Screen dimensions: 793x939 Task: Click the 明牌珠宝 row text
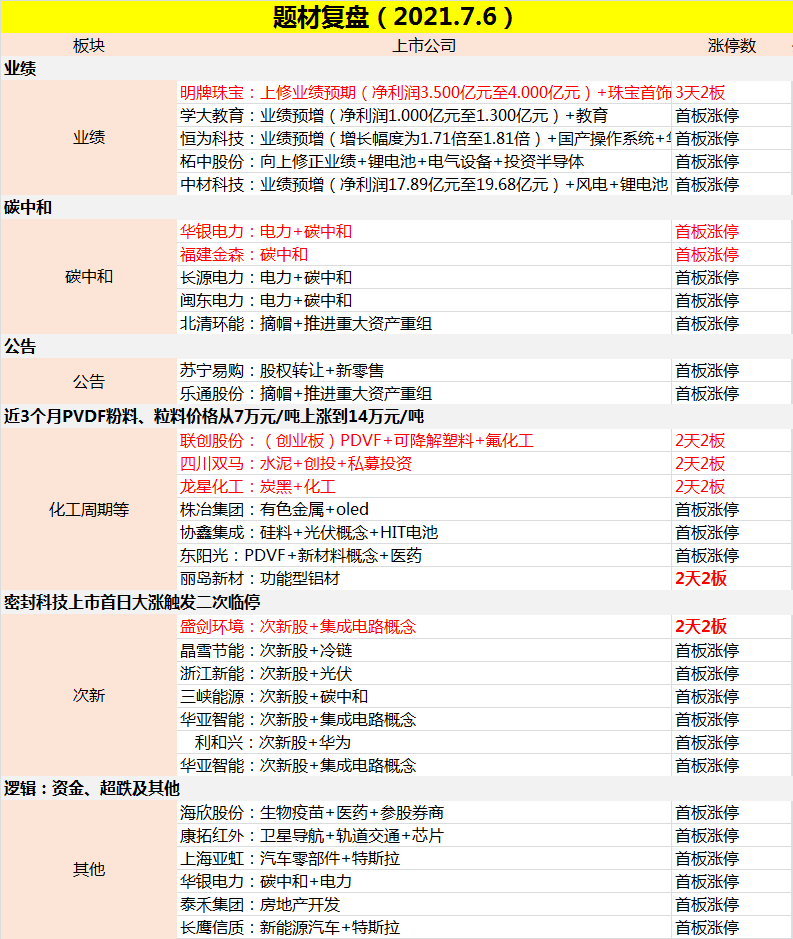click(x=424, y=93)
